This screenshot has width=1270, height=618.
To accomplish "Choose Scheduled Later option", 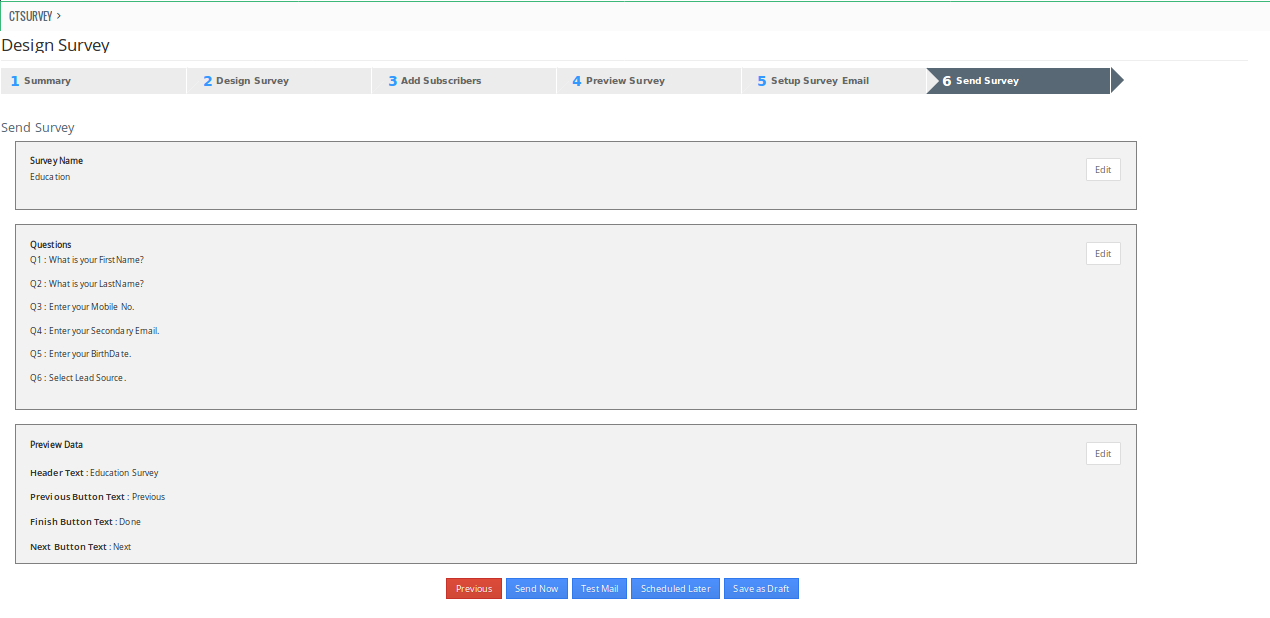I will tap(676, 589).
